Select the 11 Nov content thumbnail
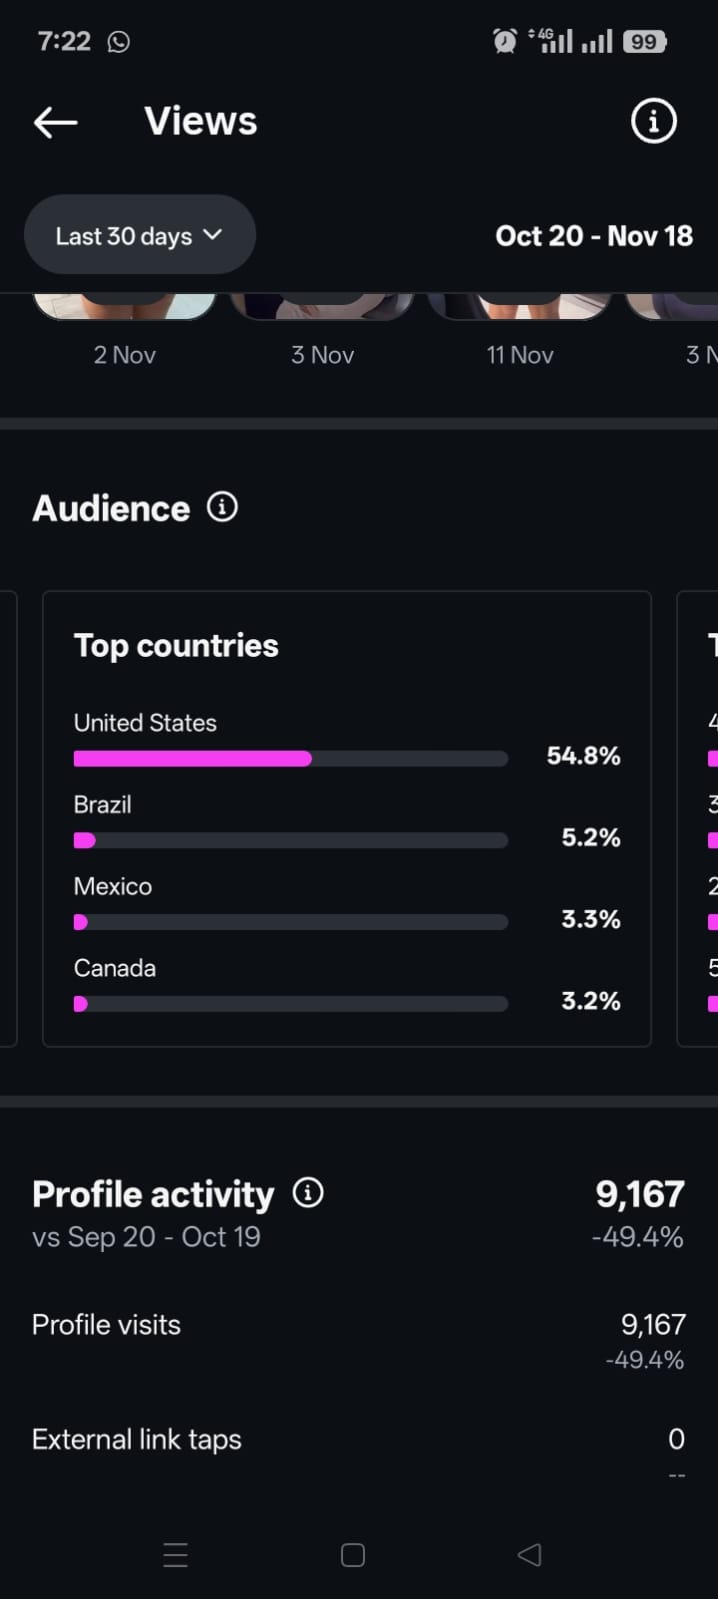 coord(519,307)
